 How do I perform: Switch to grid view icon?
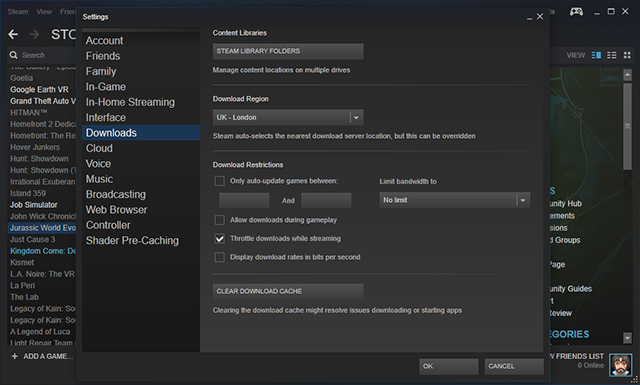[627, 55]
